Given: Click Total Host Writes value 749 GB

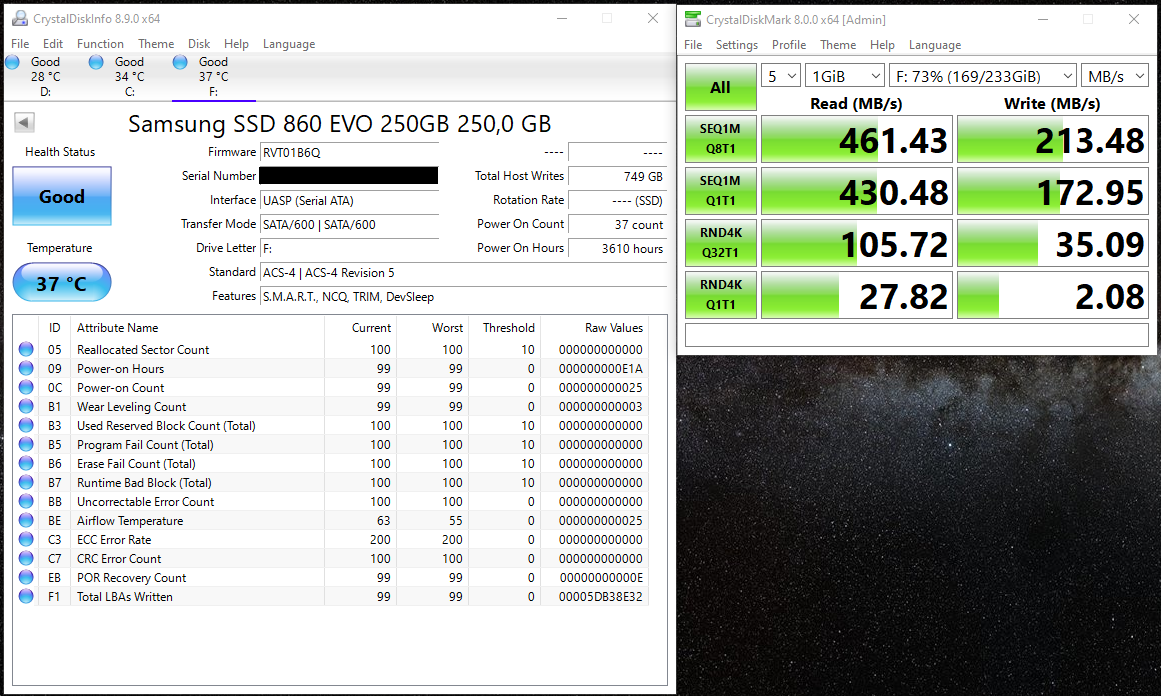Looking at the screenshot, I should click(618, 176).
